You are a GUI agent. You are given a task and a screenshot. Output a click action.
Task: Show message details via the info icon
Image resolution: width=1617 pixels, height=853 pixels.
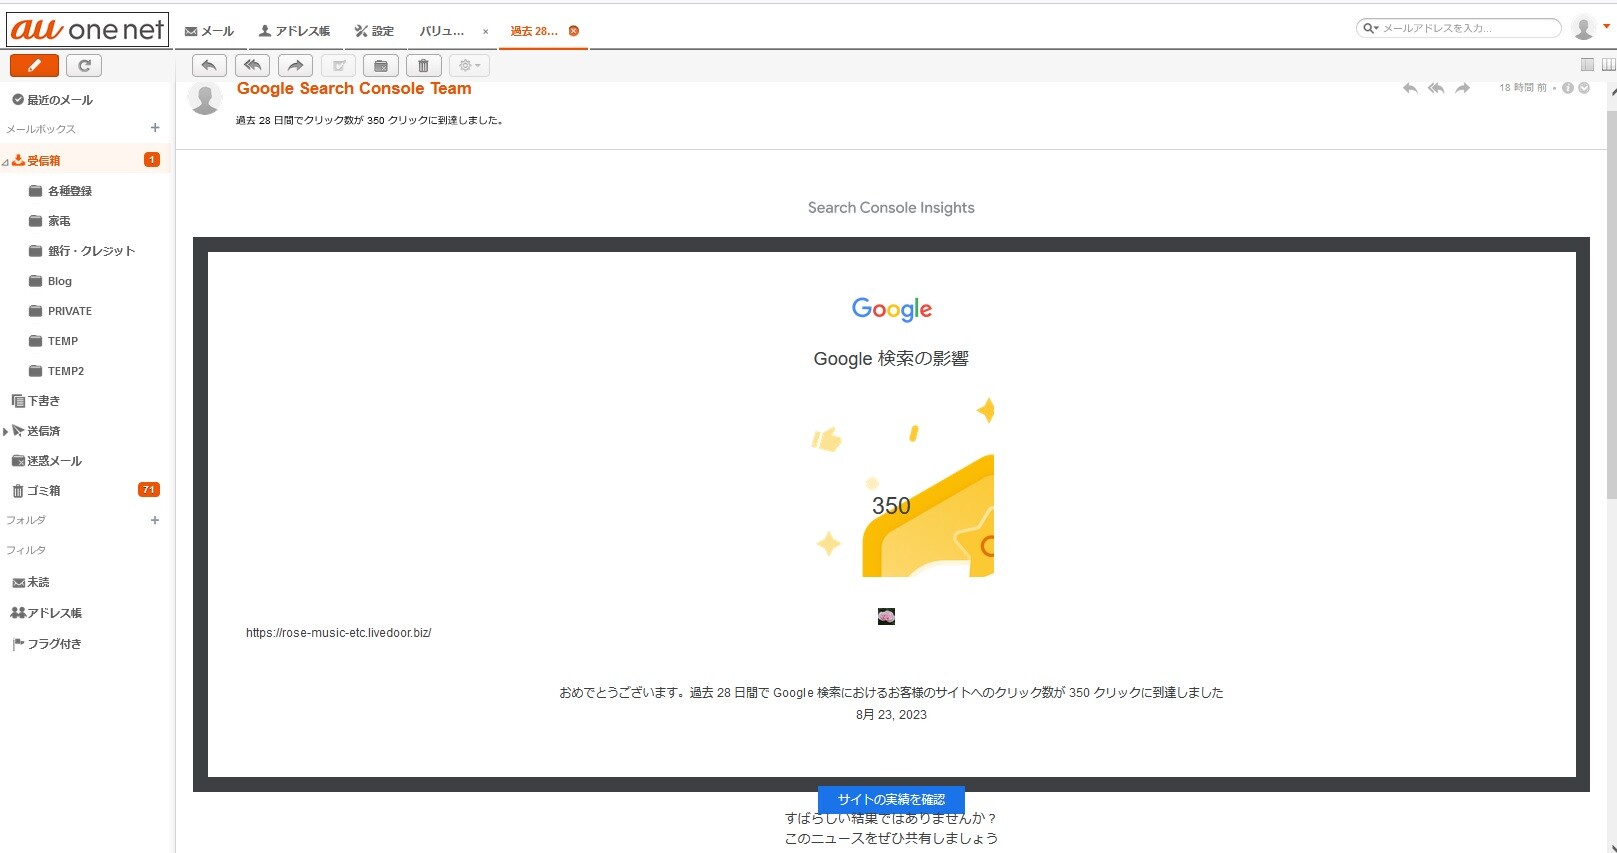[1568, 88]
